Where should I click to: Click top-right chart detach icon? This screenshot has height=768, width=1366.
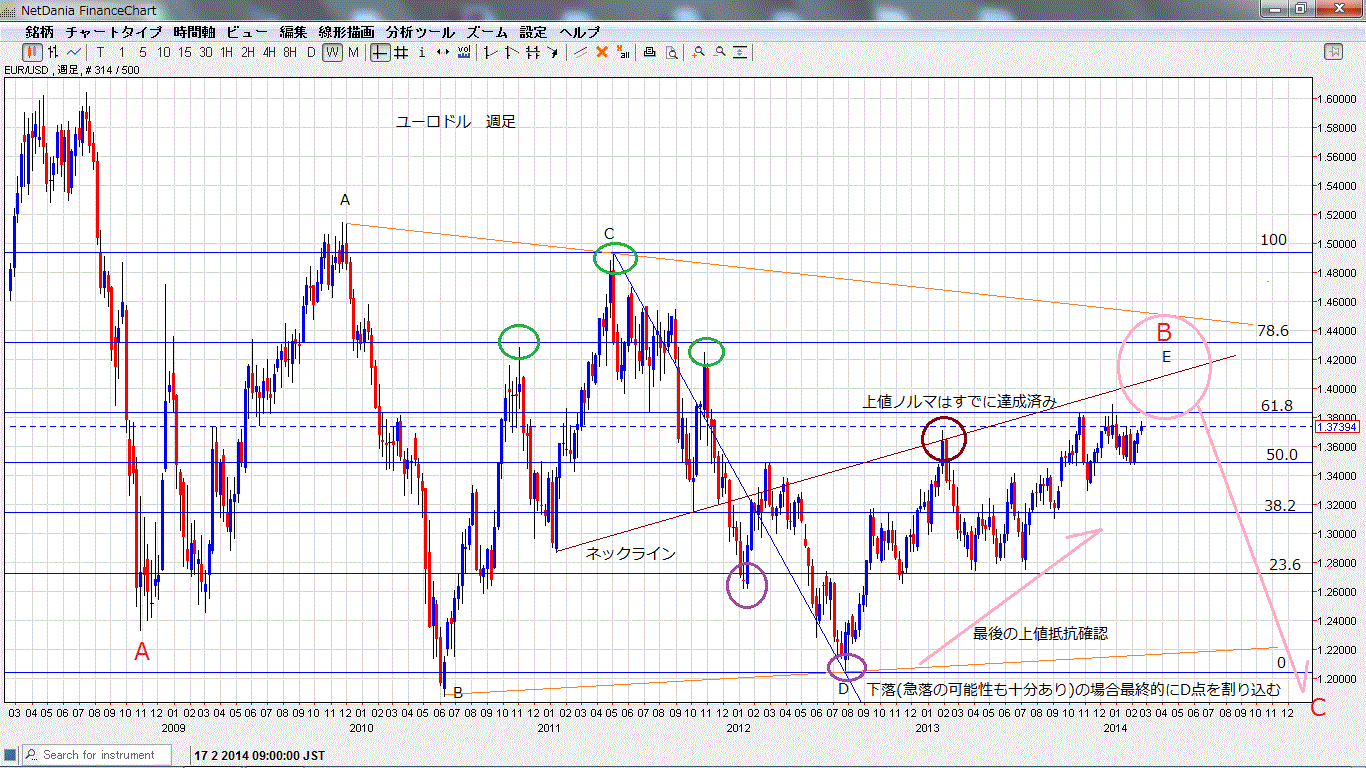[x=1333, y=52]
